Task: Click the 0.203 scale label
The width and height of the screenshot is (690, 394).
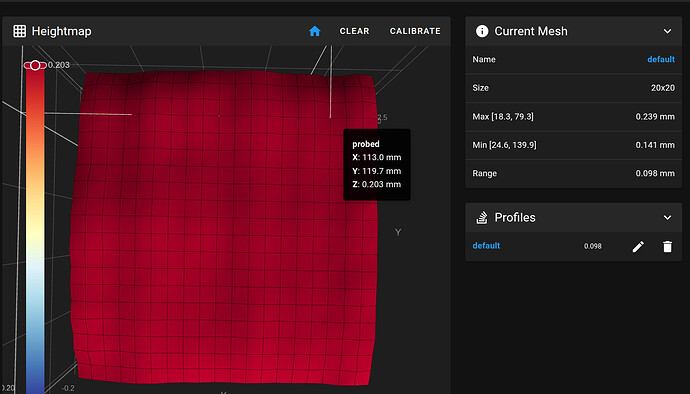Action: (59, 65)
